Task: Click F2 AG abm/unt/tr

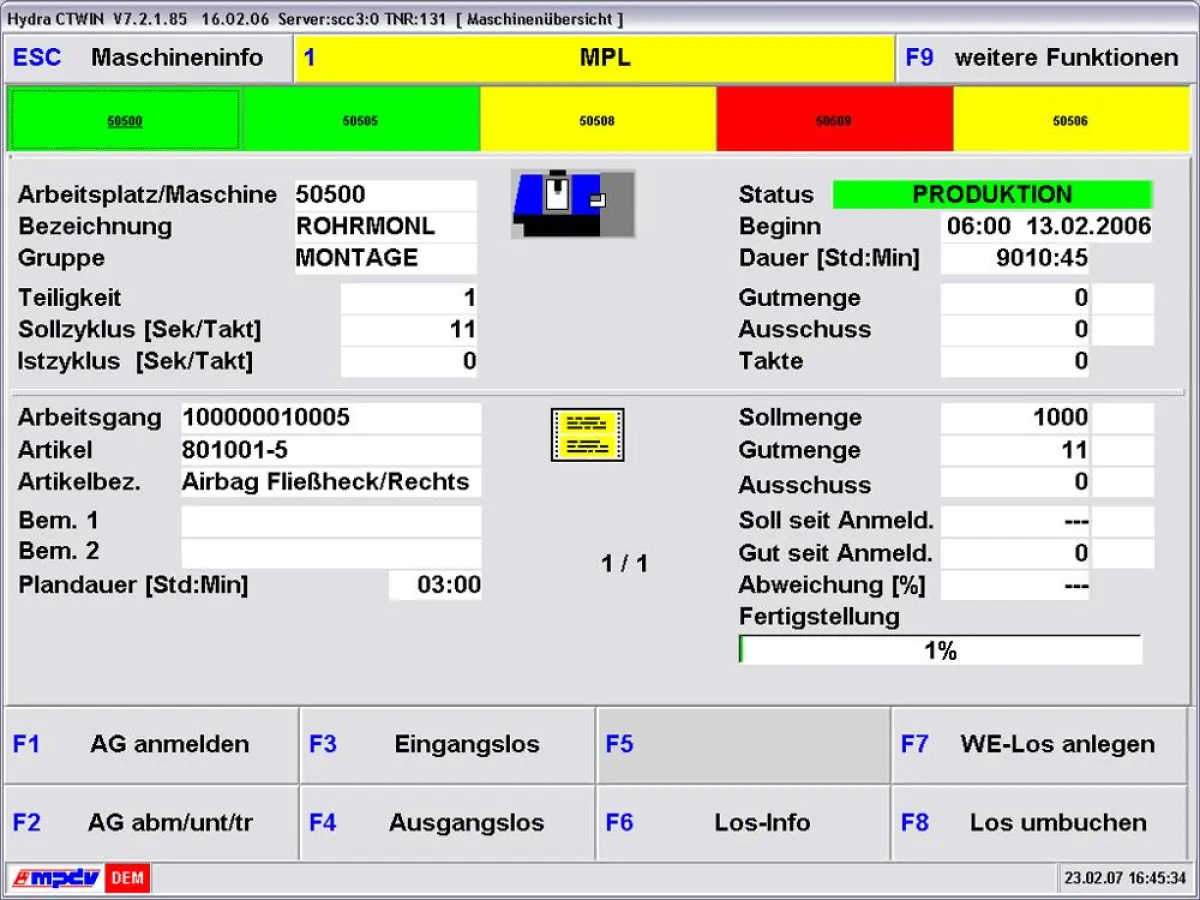Action: (x=150, y=822)
